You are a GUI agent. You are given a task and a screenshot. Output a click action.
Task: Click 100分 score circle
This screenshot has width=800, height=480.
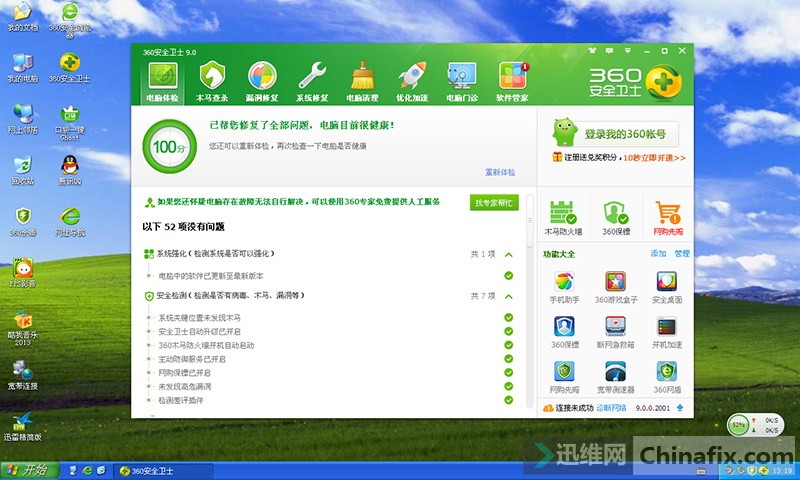169,147
